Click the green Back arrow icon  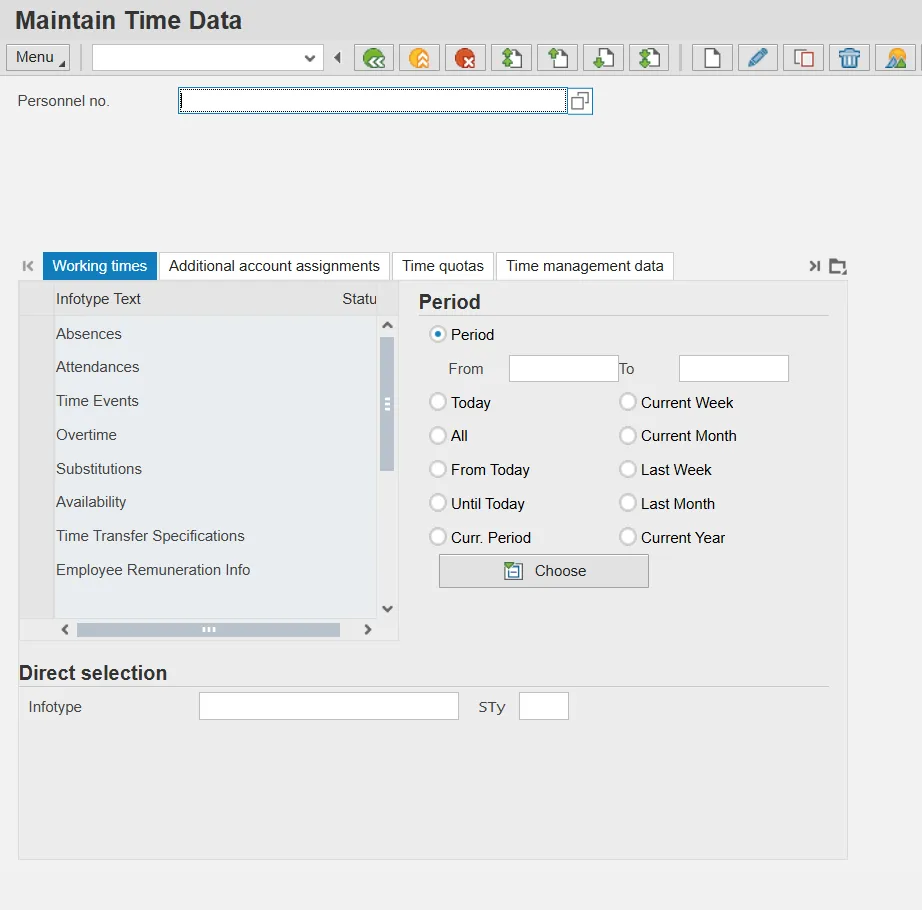(x=374, y=58)
